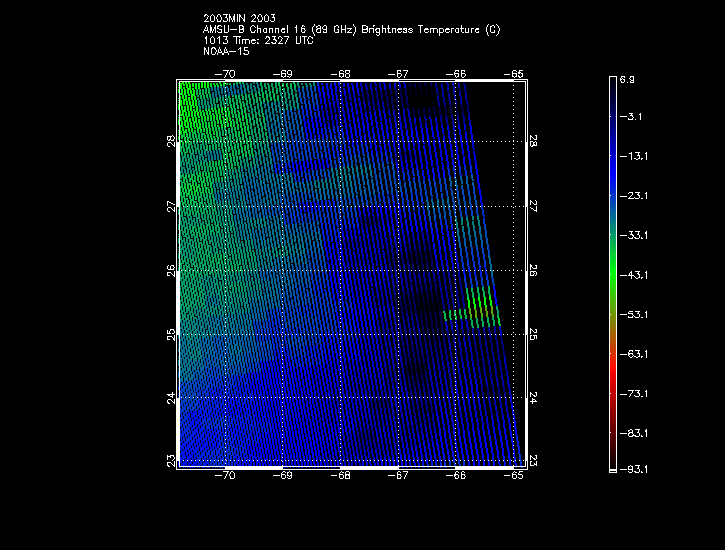Select the -93.1 label at color scale bottom
Screen dimensions: 725x550
coord(632,469)
